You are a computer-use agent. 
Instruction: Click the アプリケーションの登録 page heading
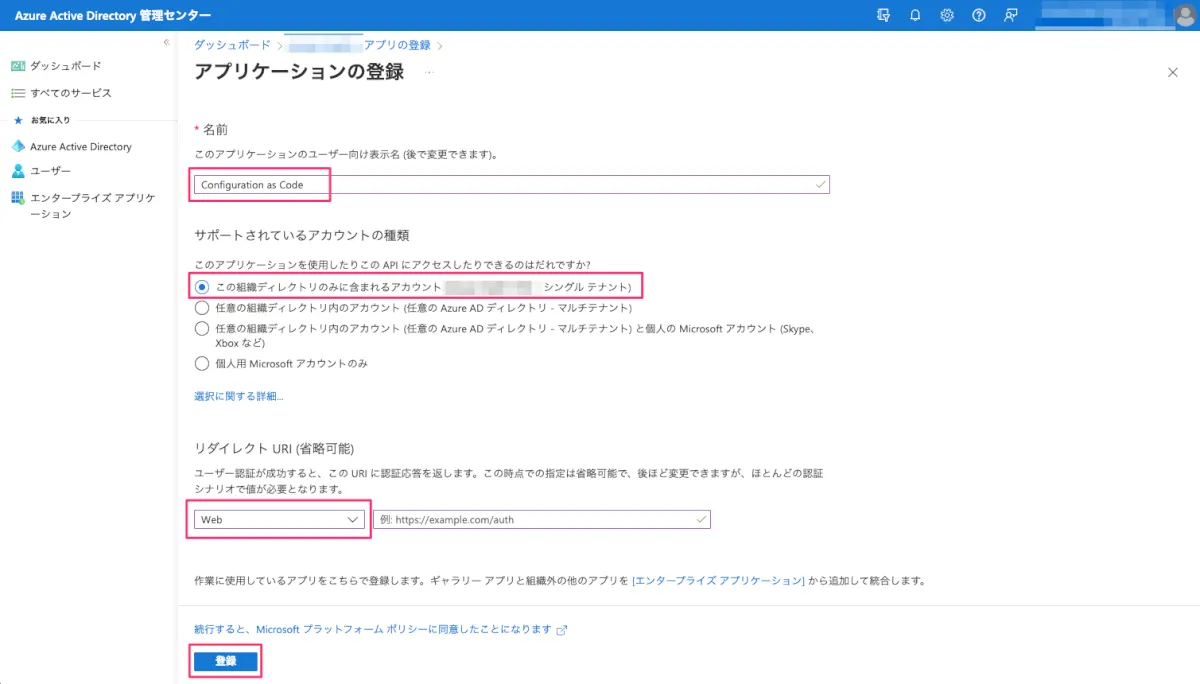tap(299, 72)
